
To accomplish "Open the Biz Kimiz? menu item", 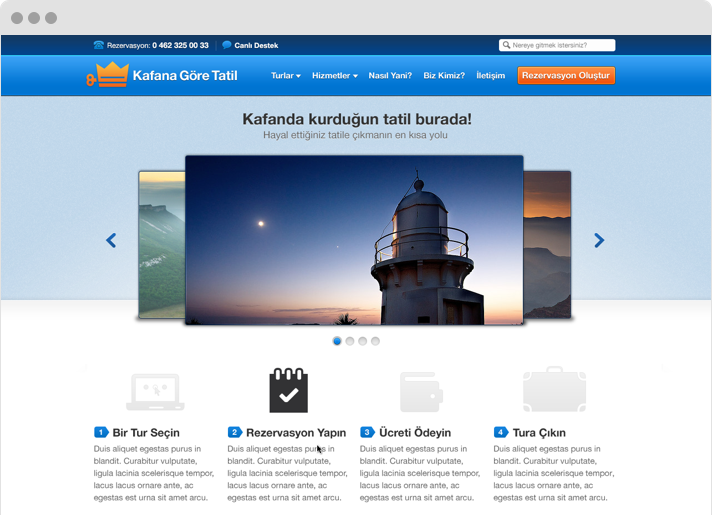I will point(444,76).
